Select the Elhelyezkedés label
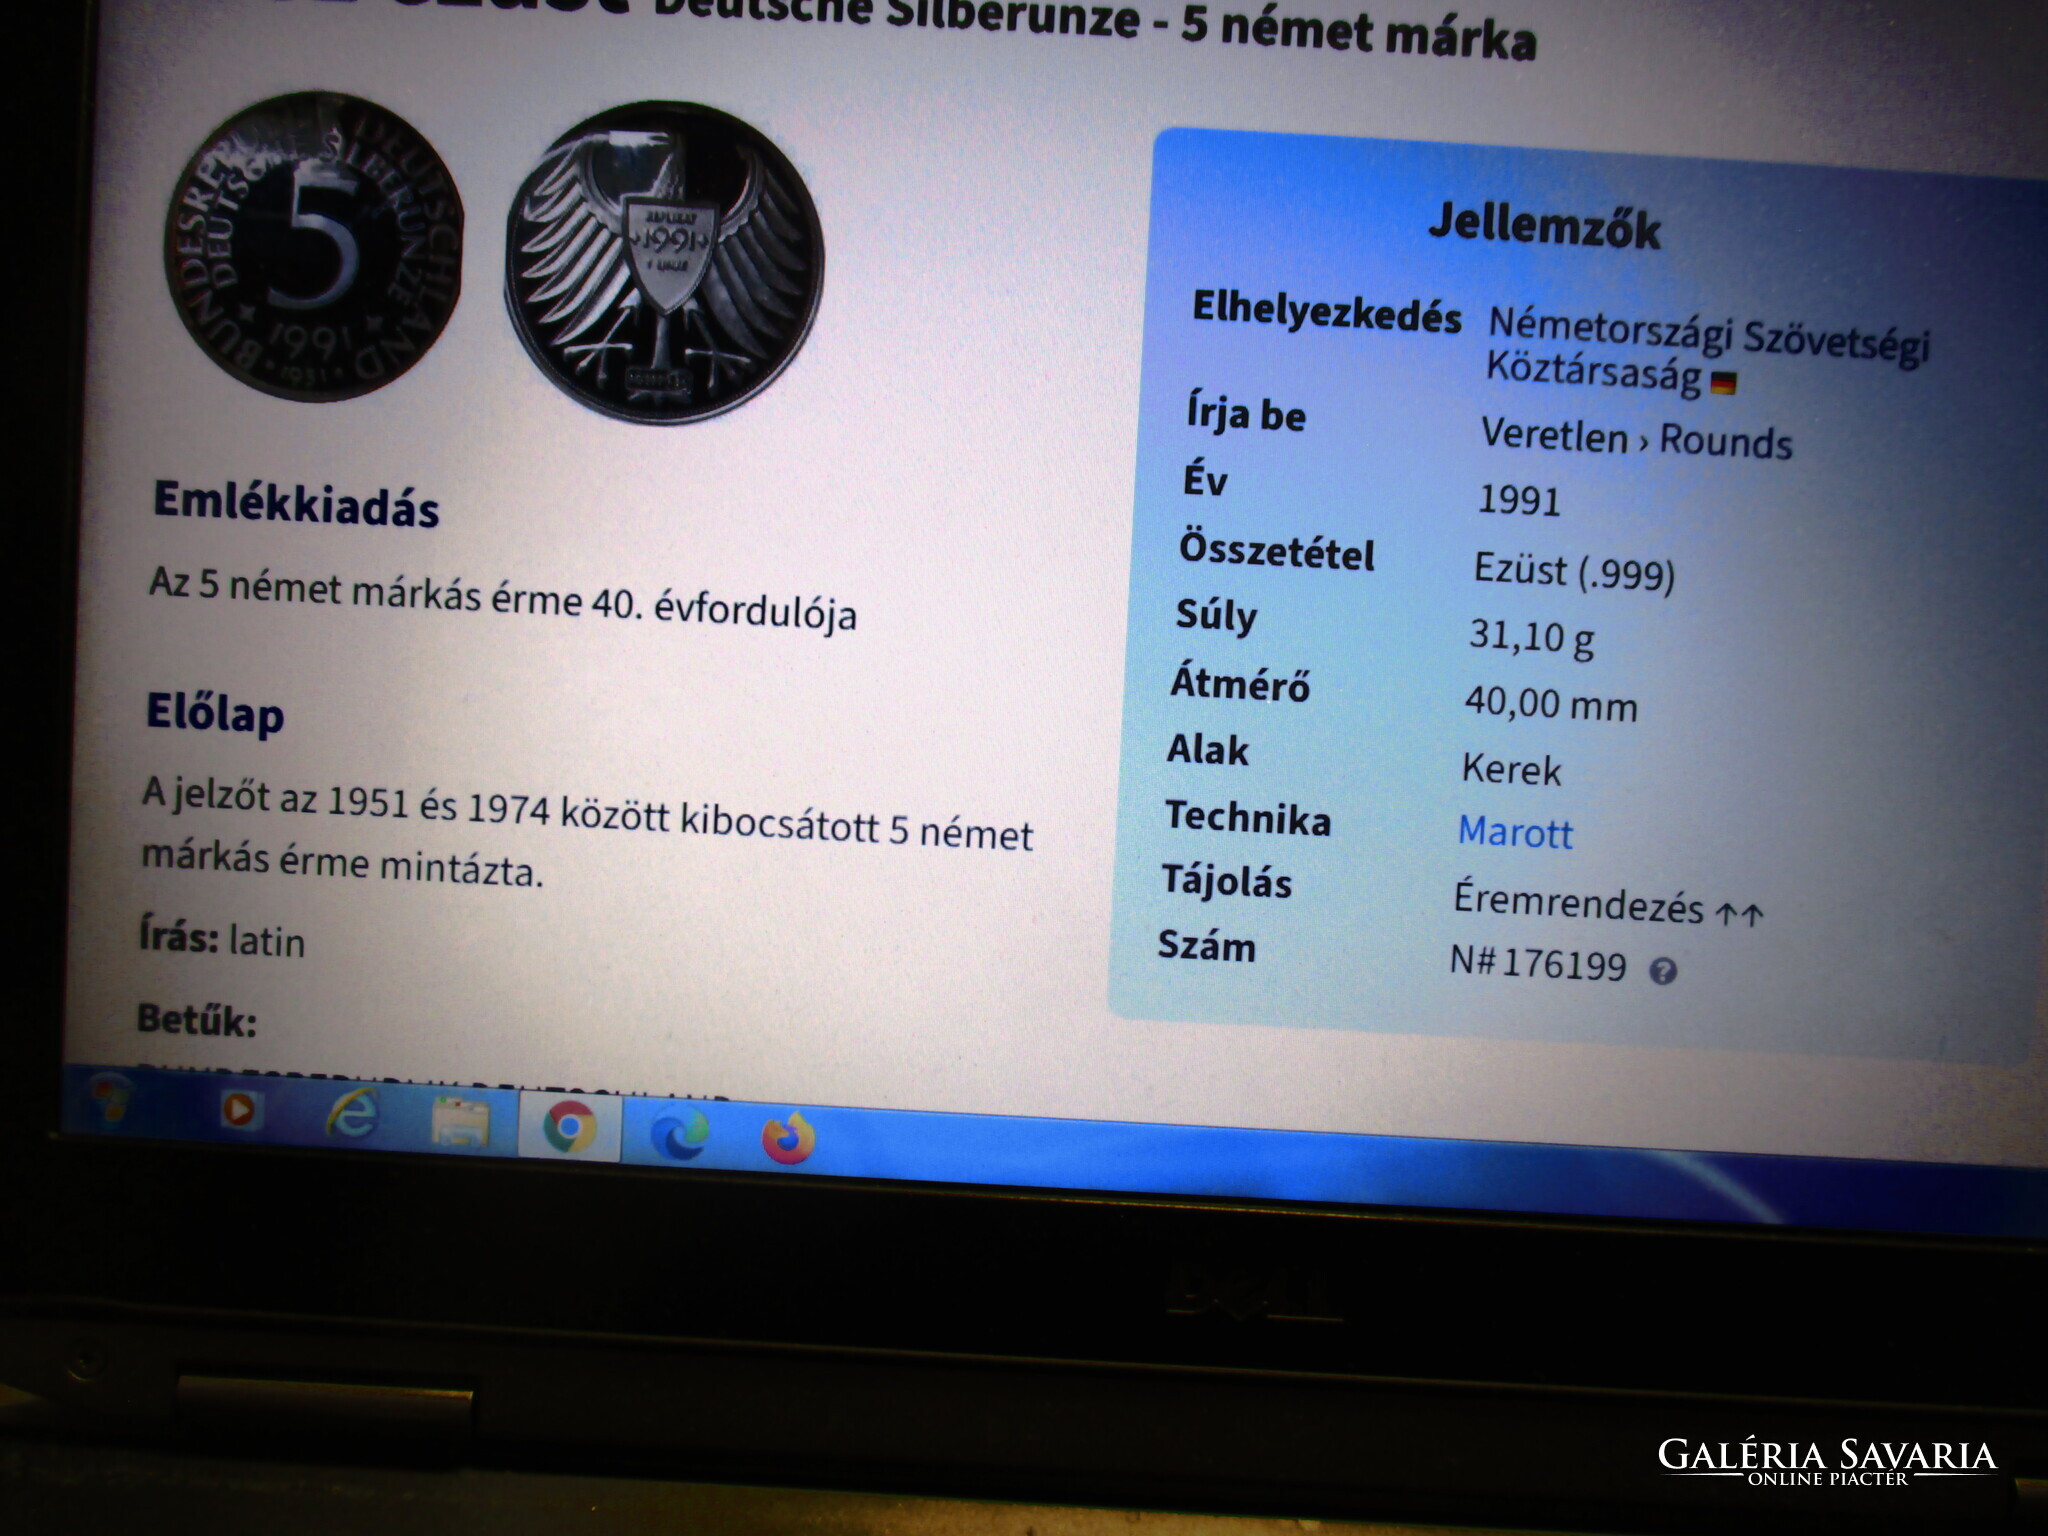The width and height of the screenshot is (2048, 1536). pyautogui.click(x=1326, y=311)
